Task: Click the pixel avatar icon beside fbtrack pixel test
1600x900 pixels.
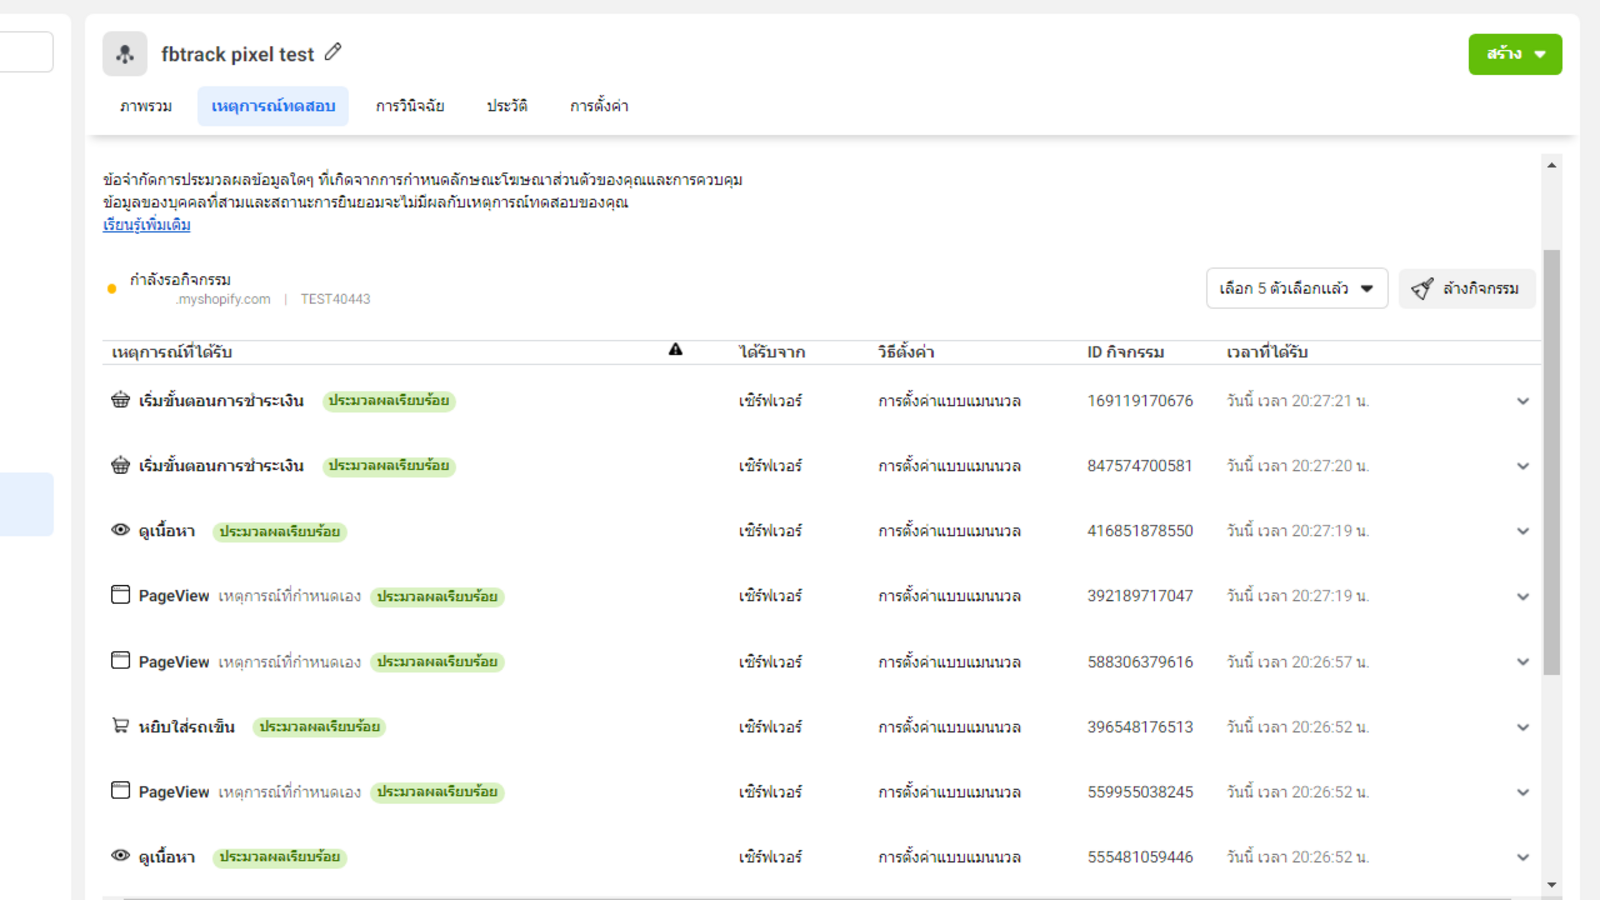Action: 125,54
